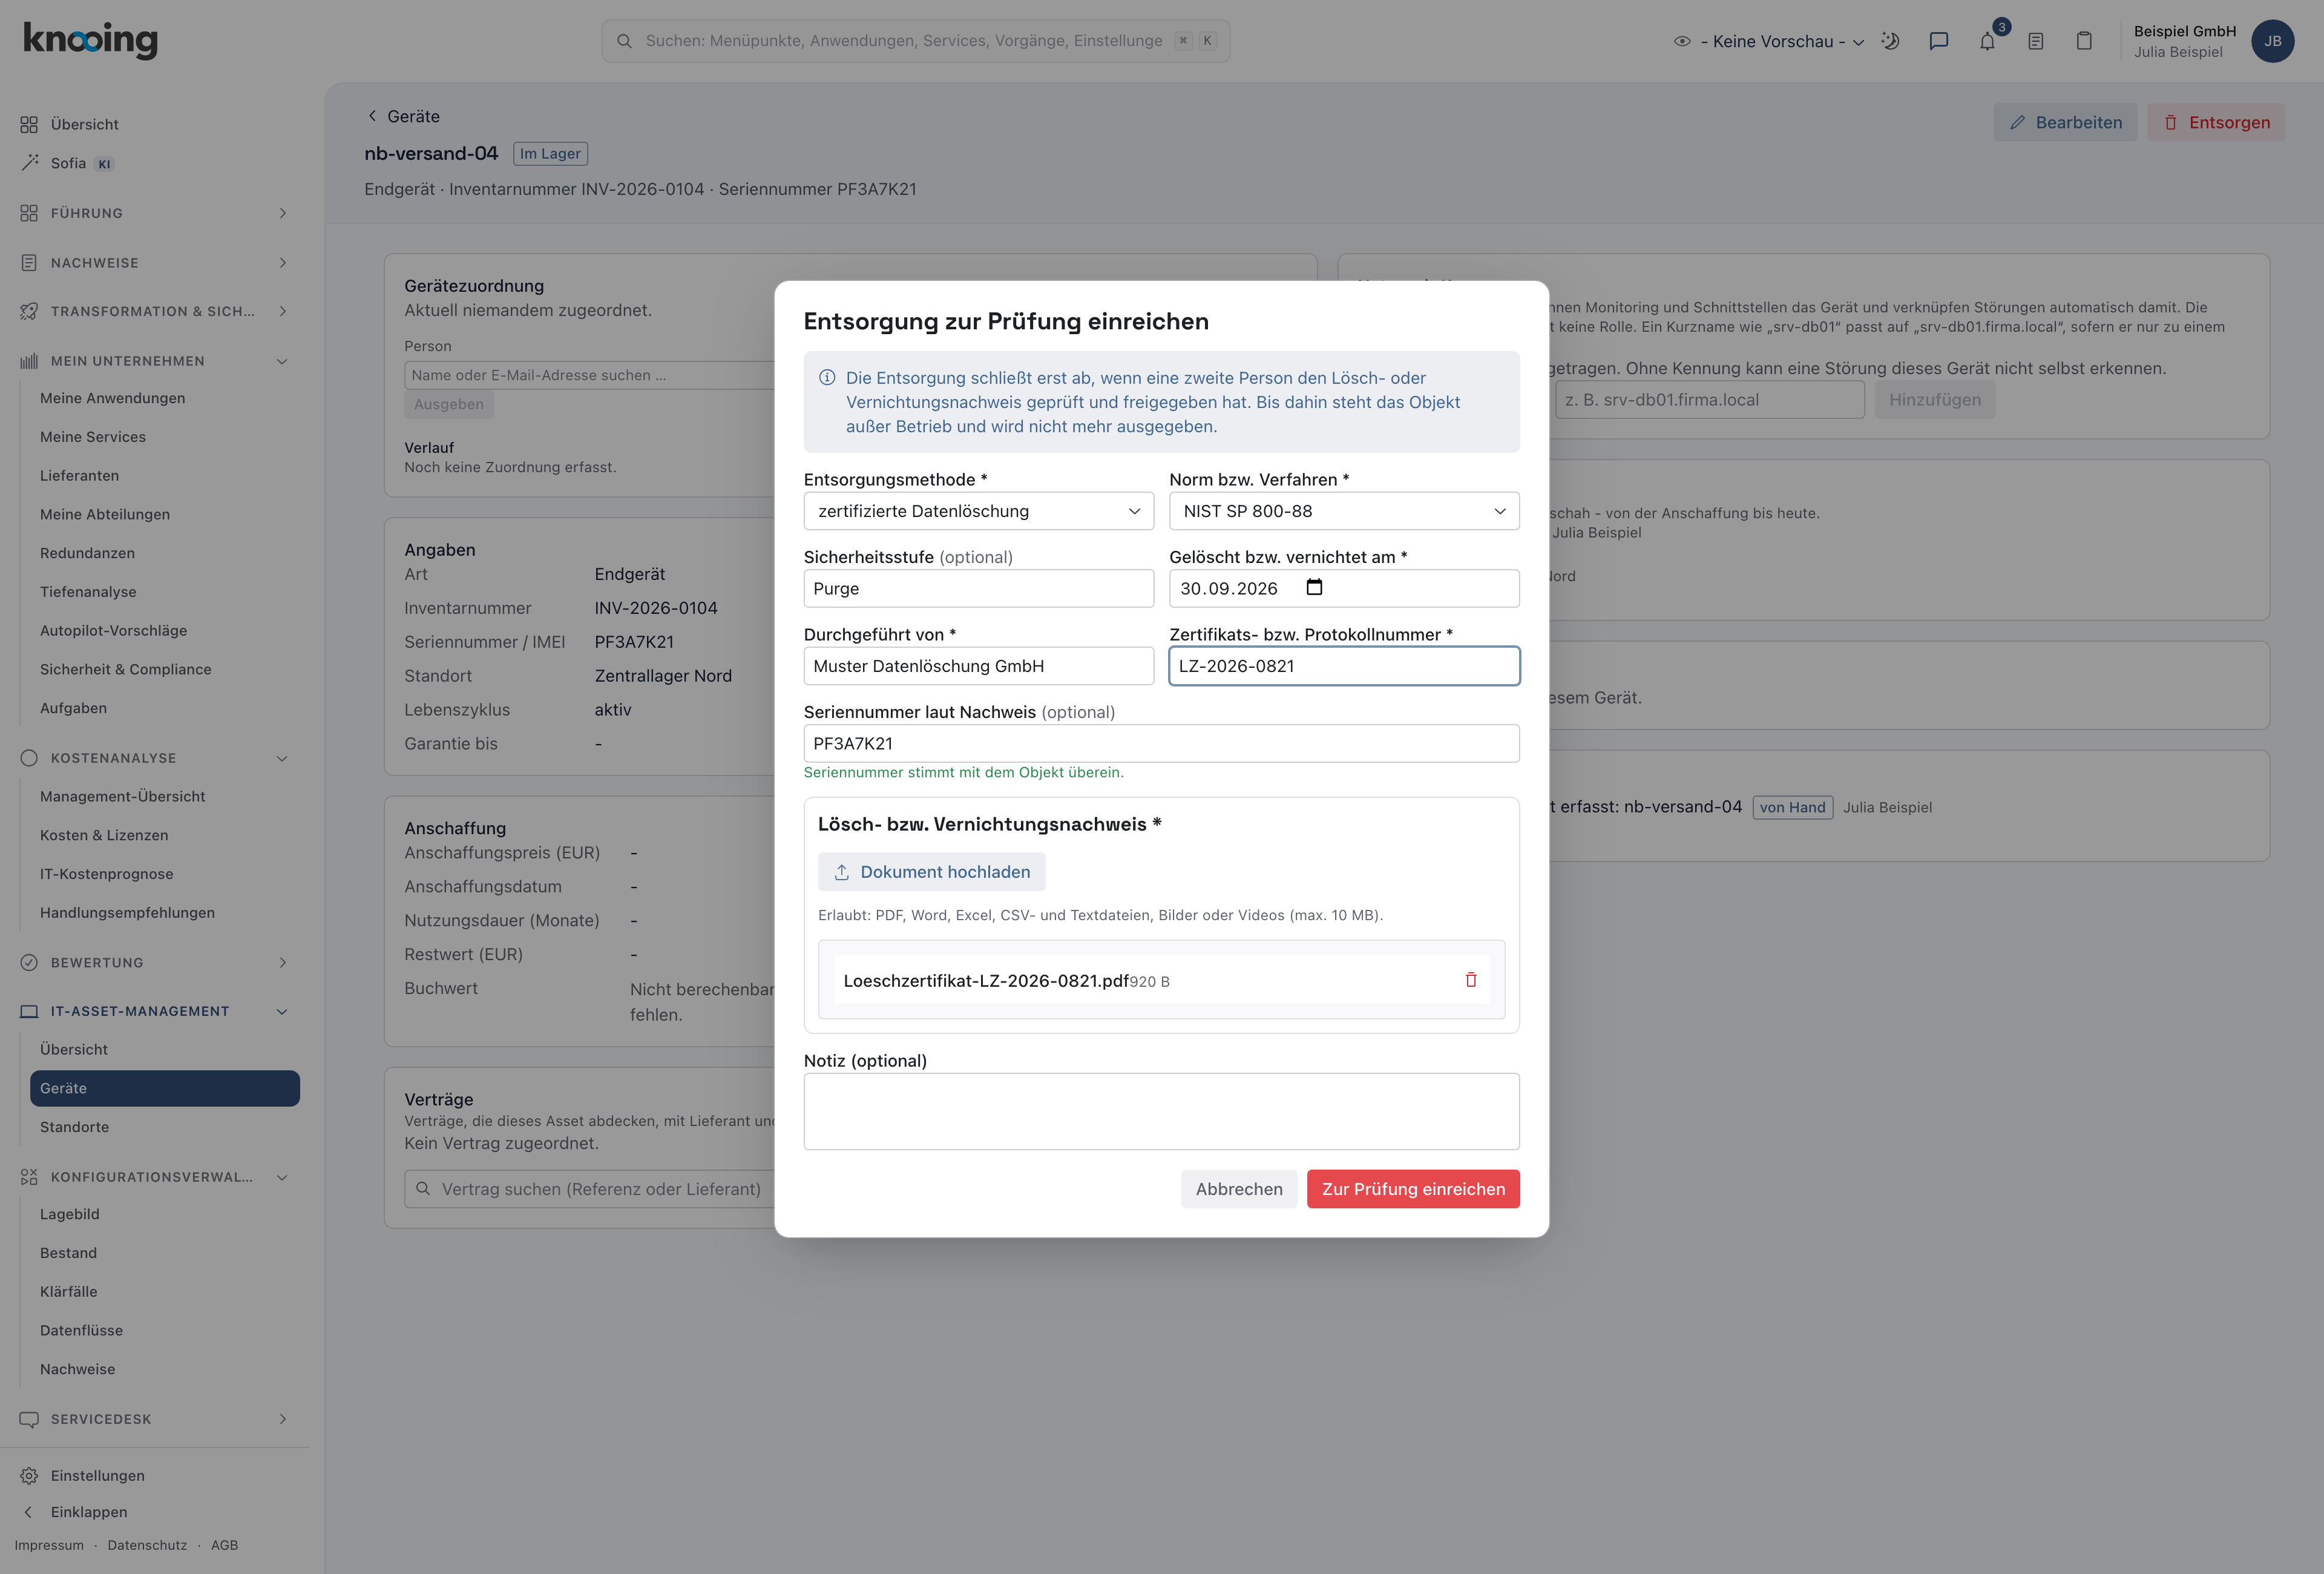
Task: Open the clipboard icon in header
Action: (2084, 41)
